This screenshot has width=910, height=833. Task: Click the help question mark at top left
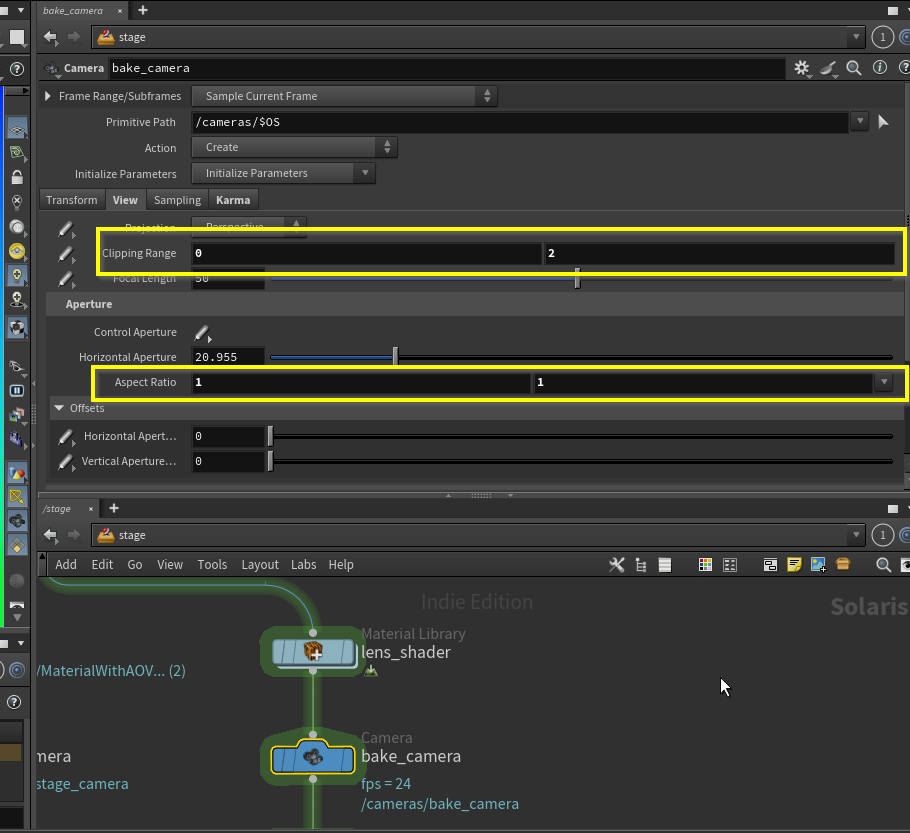[17, 69]
